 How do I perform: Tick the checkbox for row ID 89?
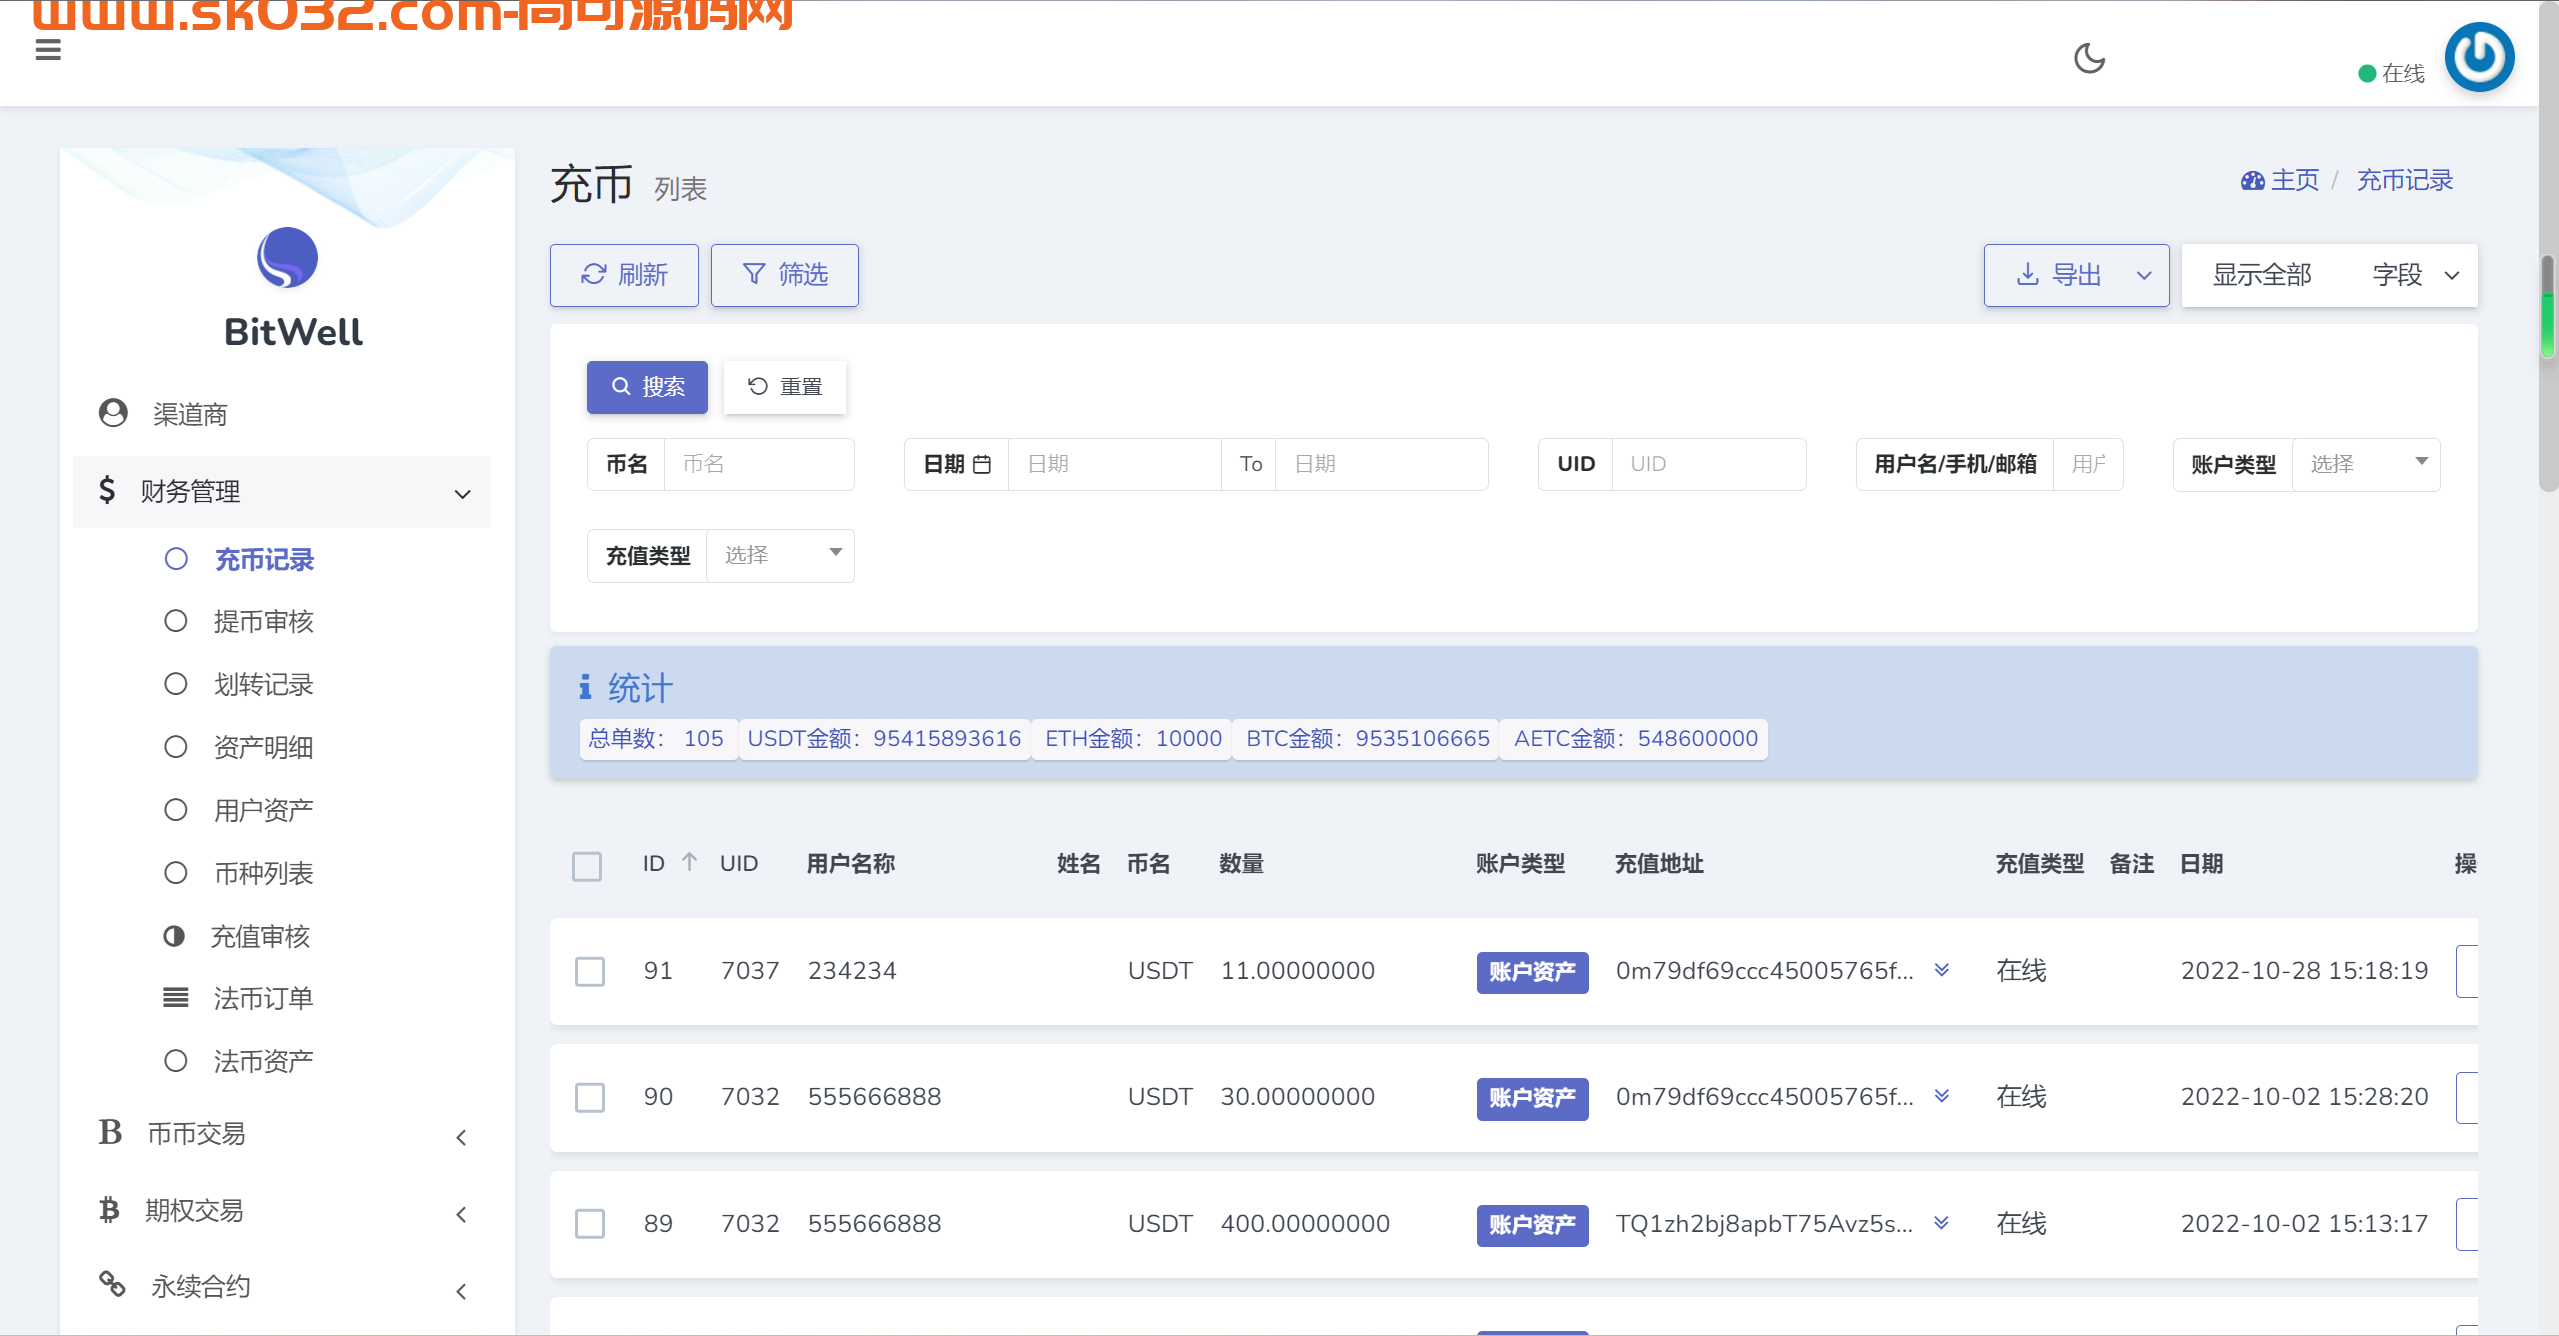590,1224
